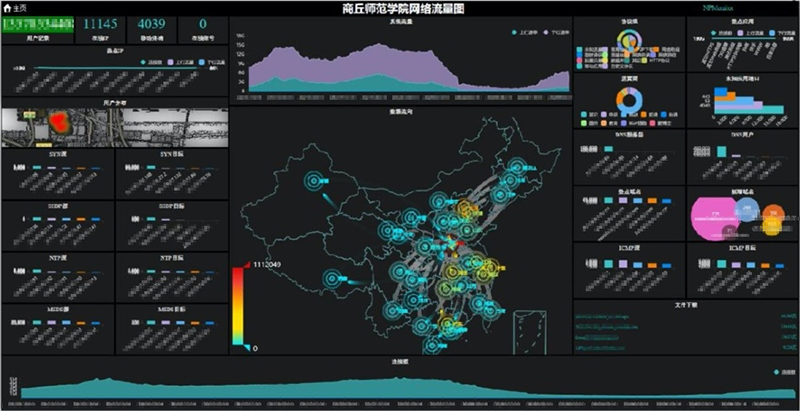800x411 pixels.
Task: Click the yellow bubble in fault domain chart
Action: click(x=772, y=225)
